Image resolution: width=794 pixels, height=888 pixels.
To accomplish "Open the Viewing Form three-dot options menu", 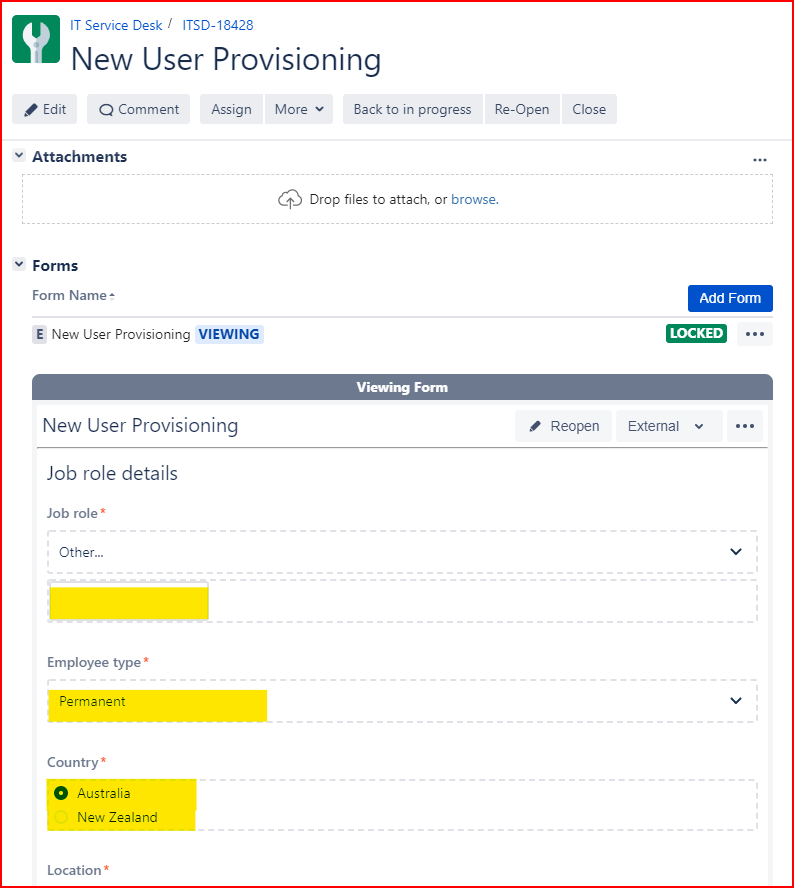I will coord(745,426).
